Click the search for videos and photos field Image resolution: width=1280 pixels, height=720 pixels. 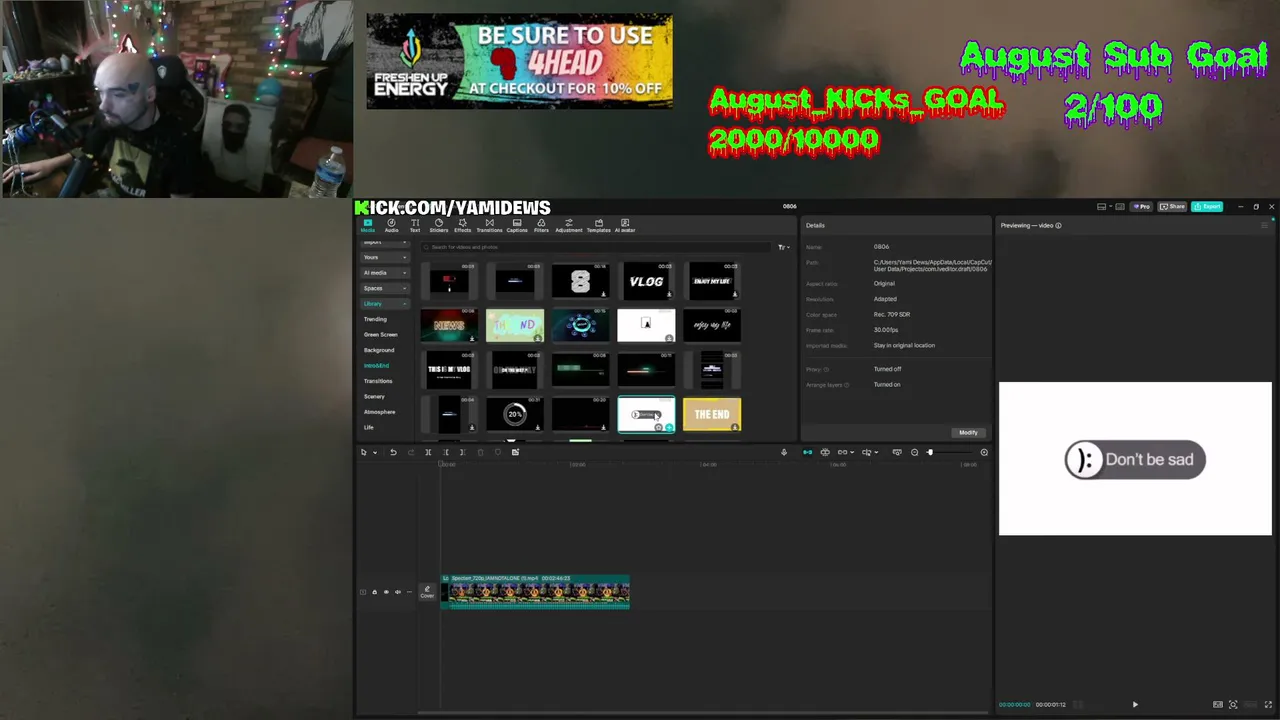pos(598,247)
